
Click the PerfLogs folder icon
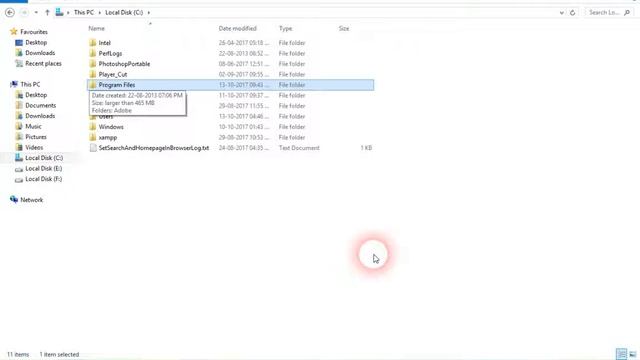pyautogui.click(x=93, y=53)
